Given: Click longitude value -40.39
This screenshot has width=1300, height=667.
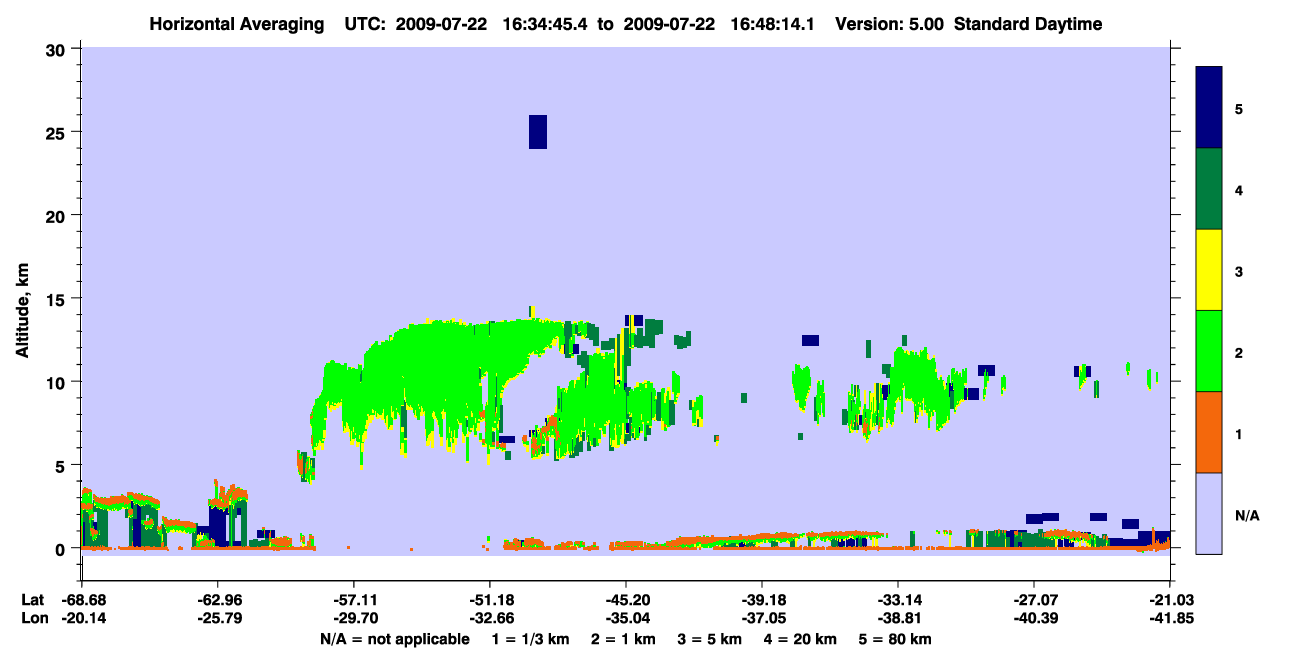Looking at the screenshot, I should 1033,619.
